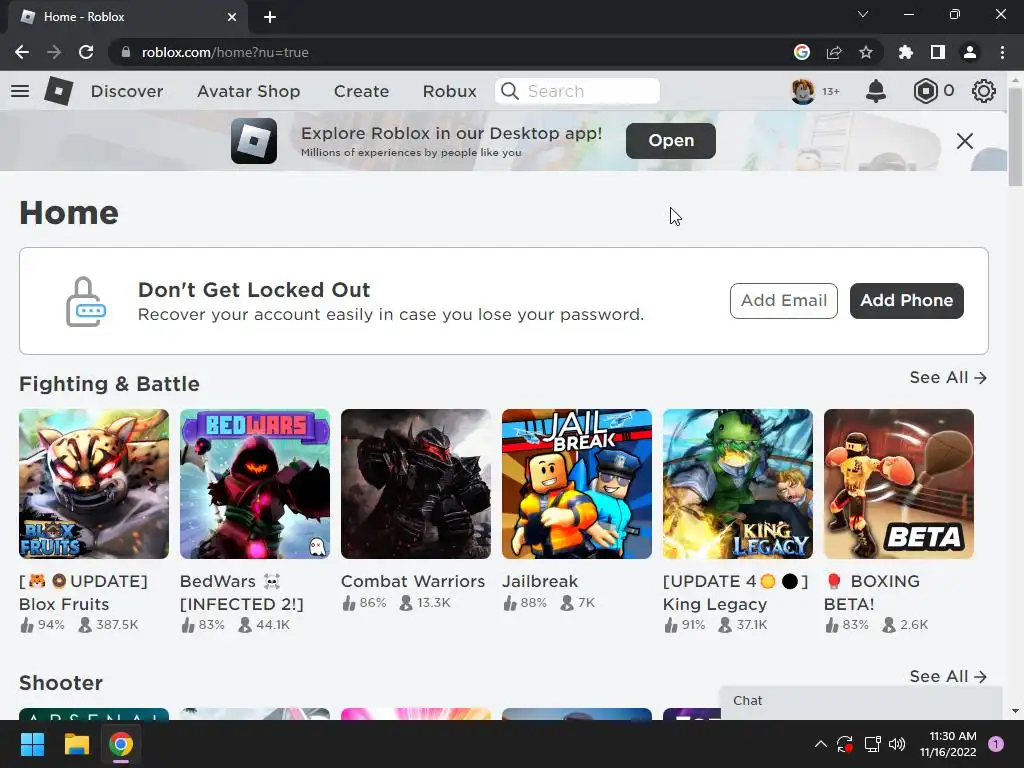Click the BedWars INFECTED 2 title text
The image size is (1024, 768).
pyautogui.click(x=242, y=592)
